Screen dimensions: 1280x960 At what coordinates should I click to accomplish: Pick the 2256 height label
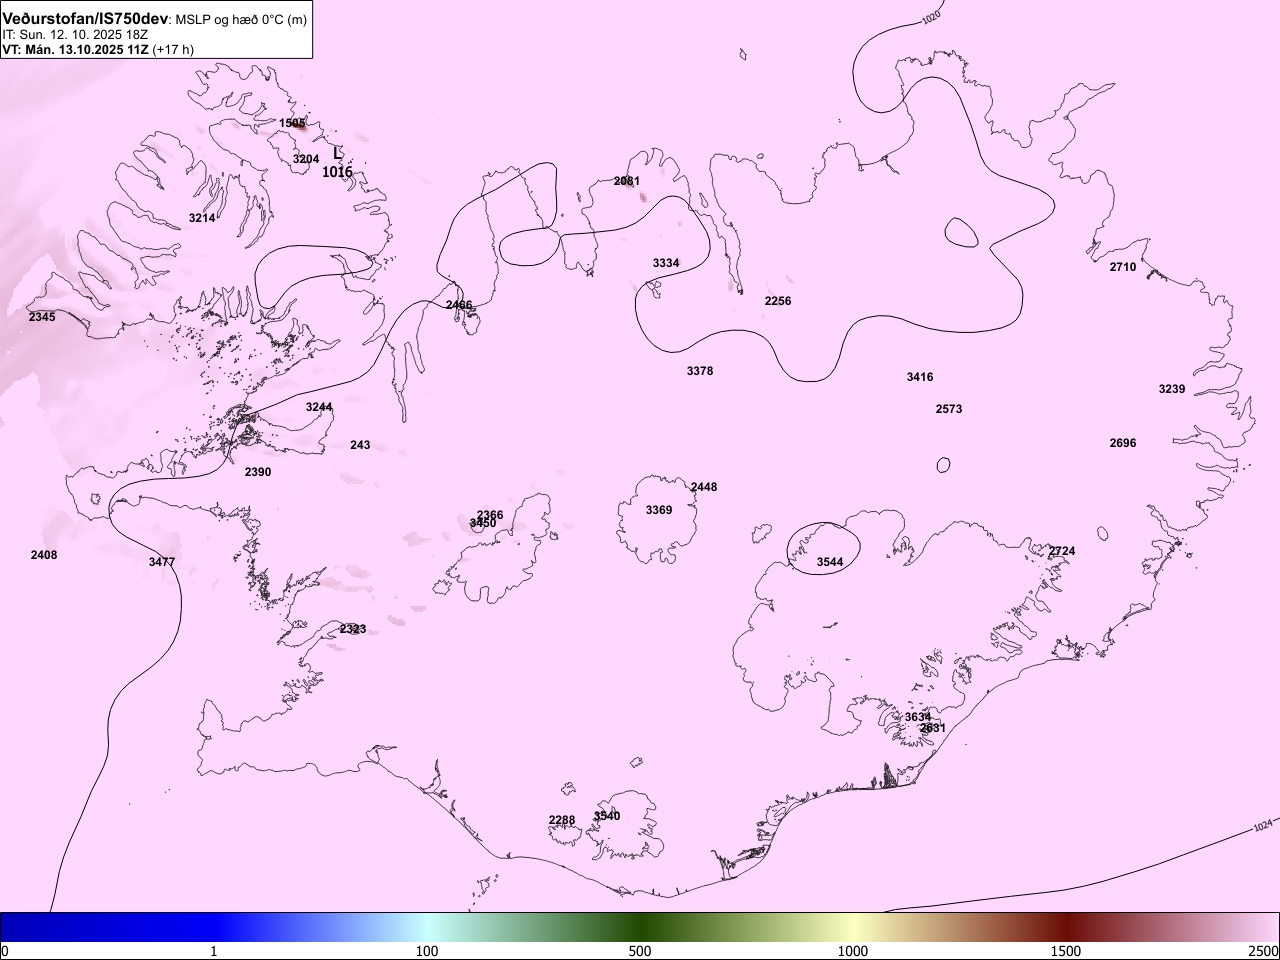click(778, 301)
